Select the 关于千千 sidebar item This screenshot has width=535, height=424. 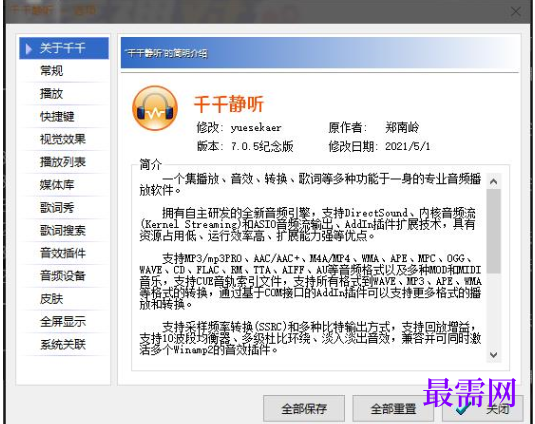64,48
